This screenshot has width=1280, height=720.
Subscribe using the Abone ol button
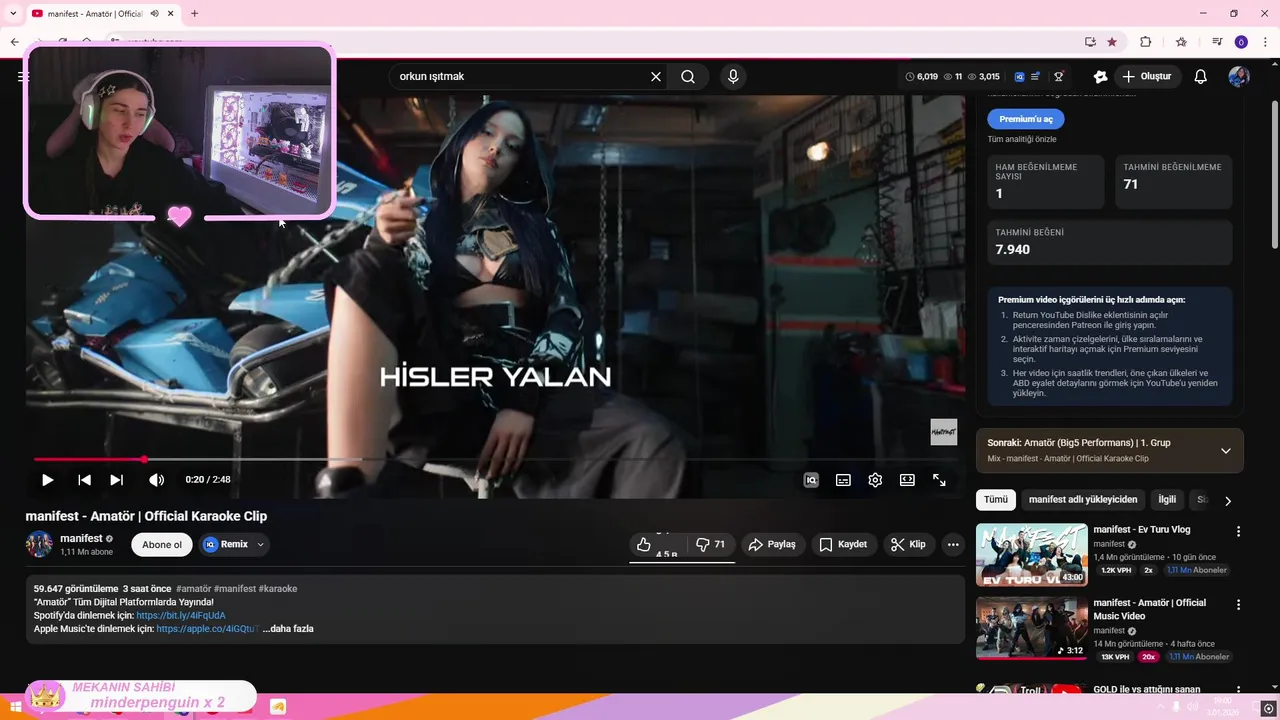[162, 545]
